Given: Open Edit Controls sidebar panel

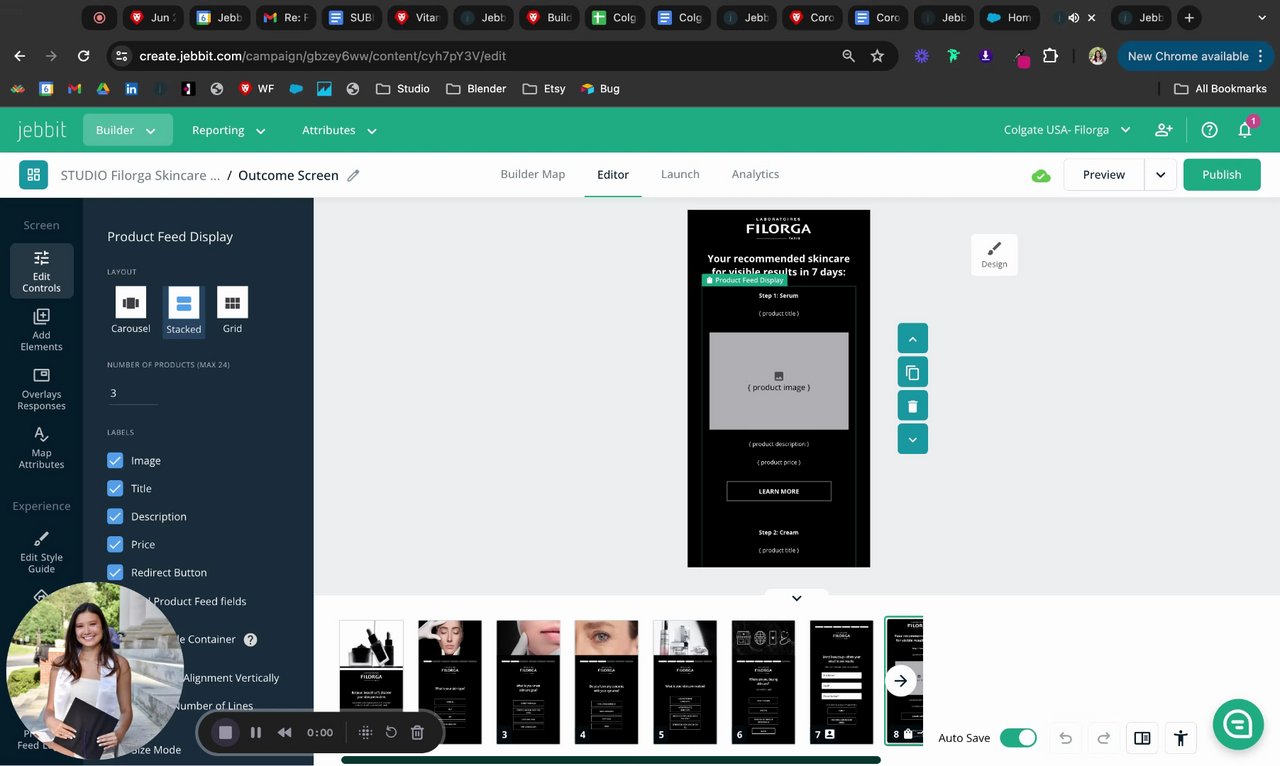Looking at the screenshot, I should tap(41, 271).
